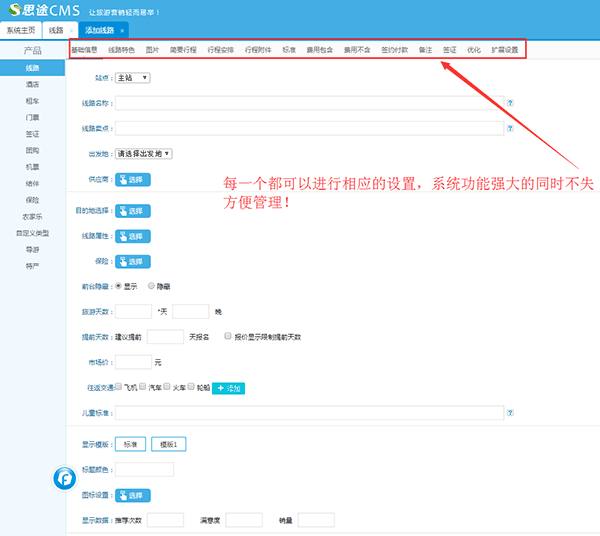Click help icon beside 线路名称 field

pyautogui.click(x=510, y=102)
